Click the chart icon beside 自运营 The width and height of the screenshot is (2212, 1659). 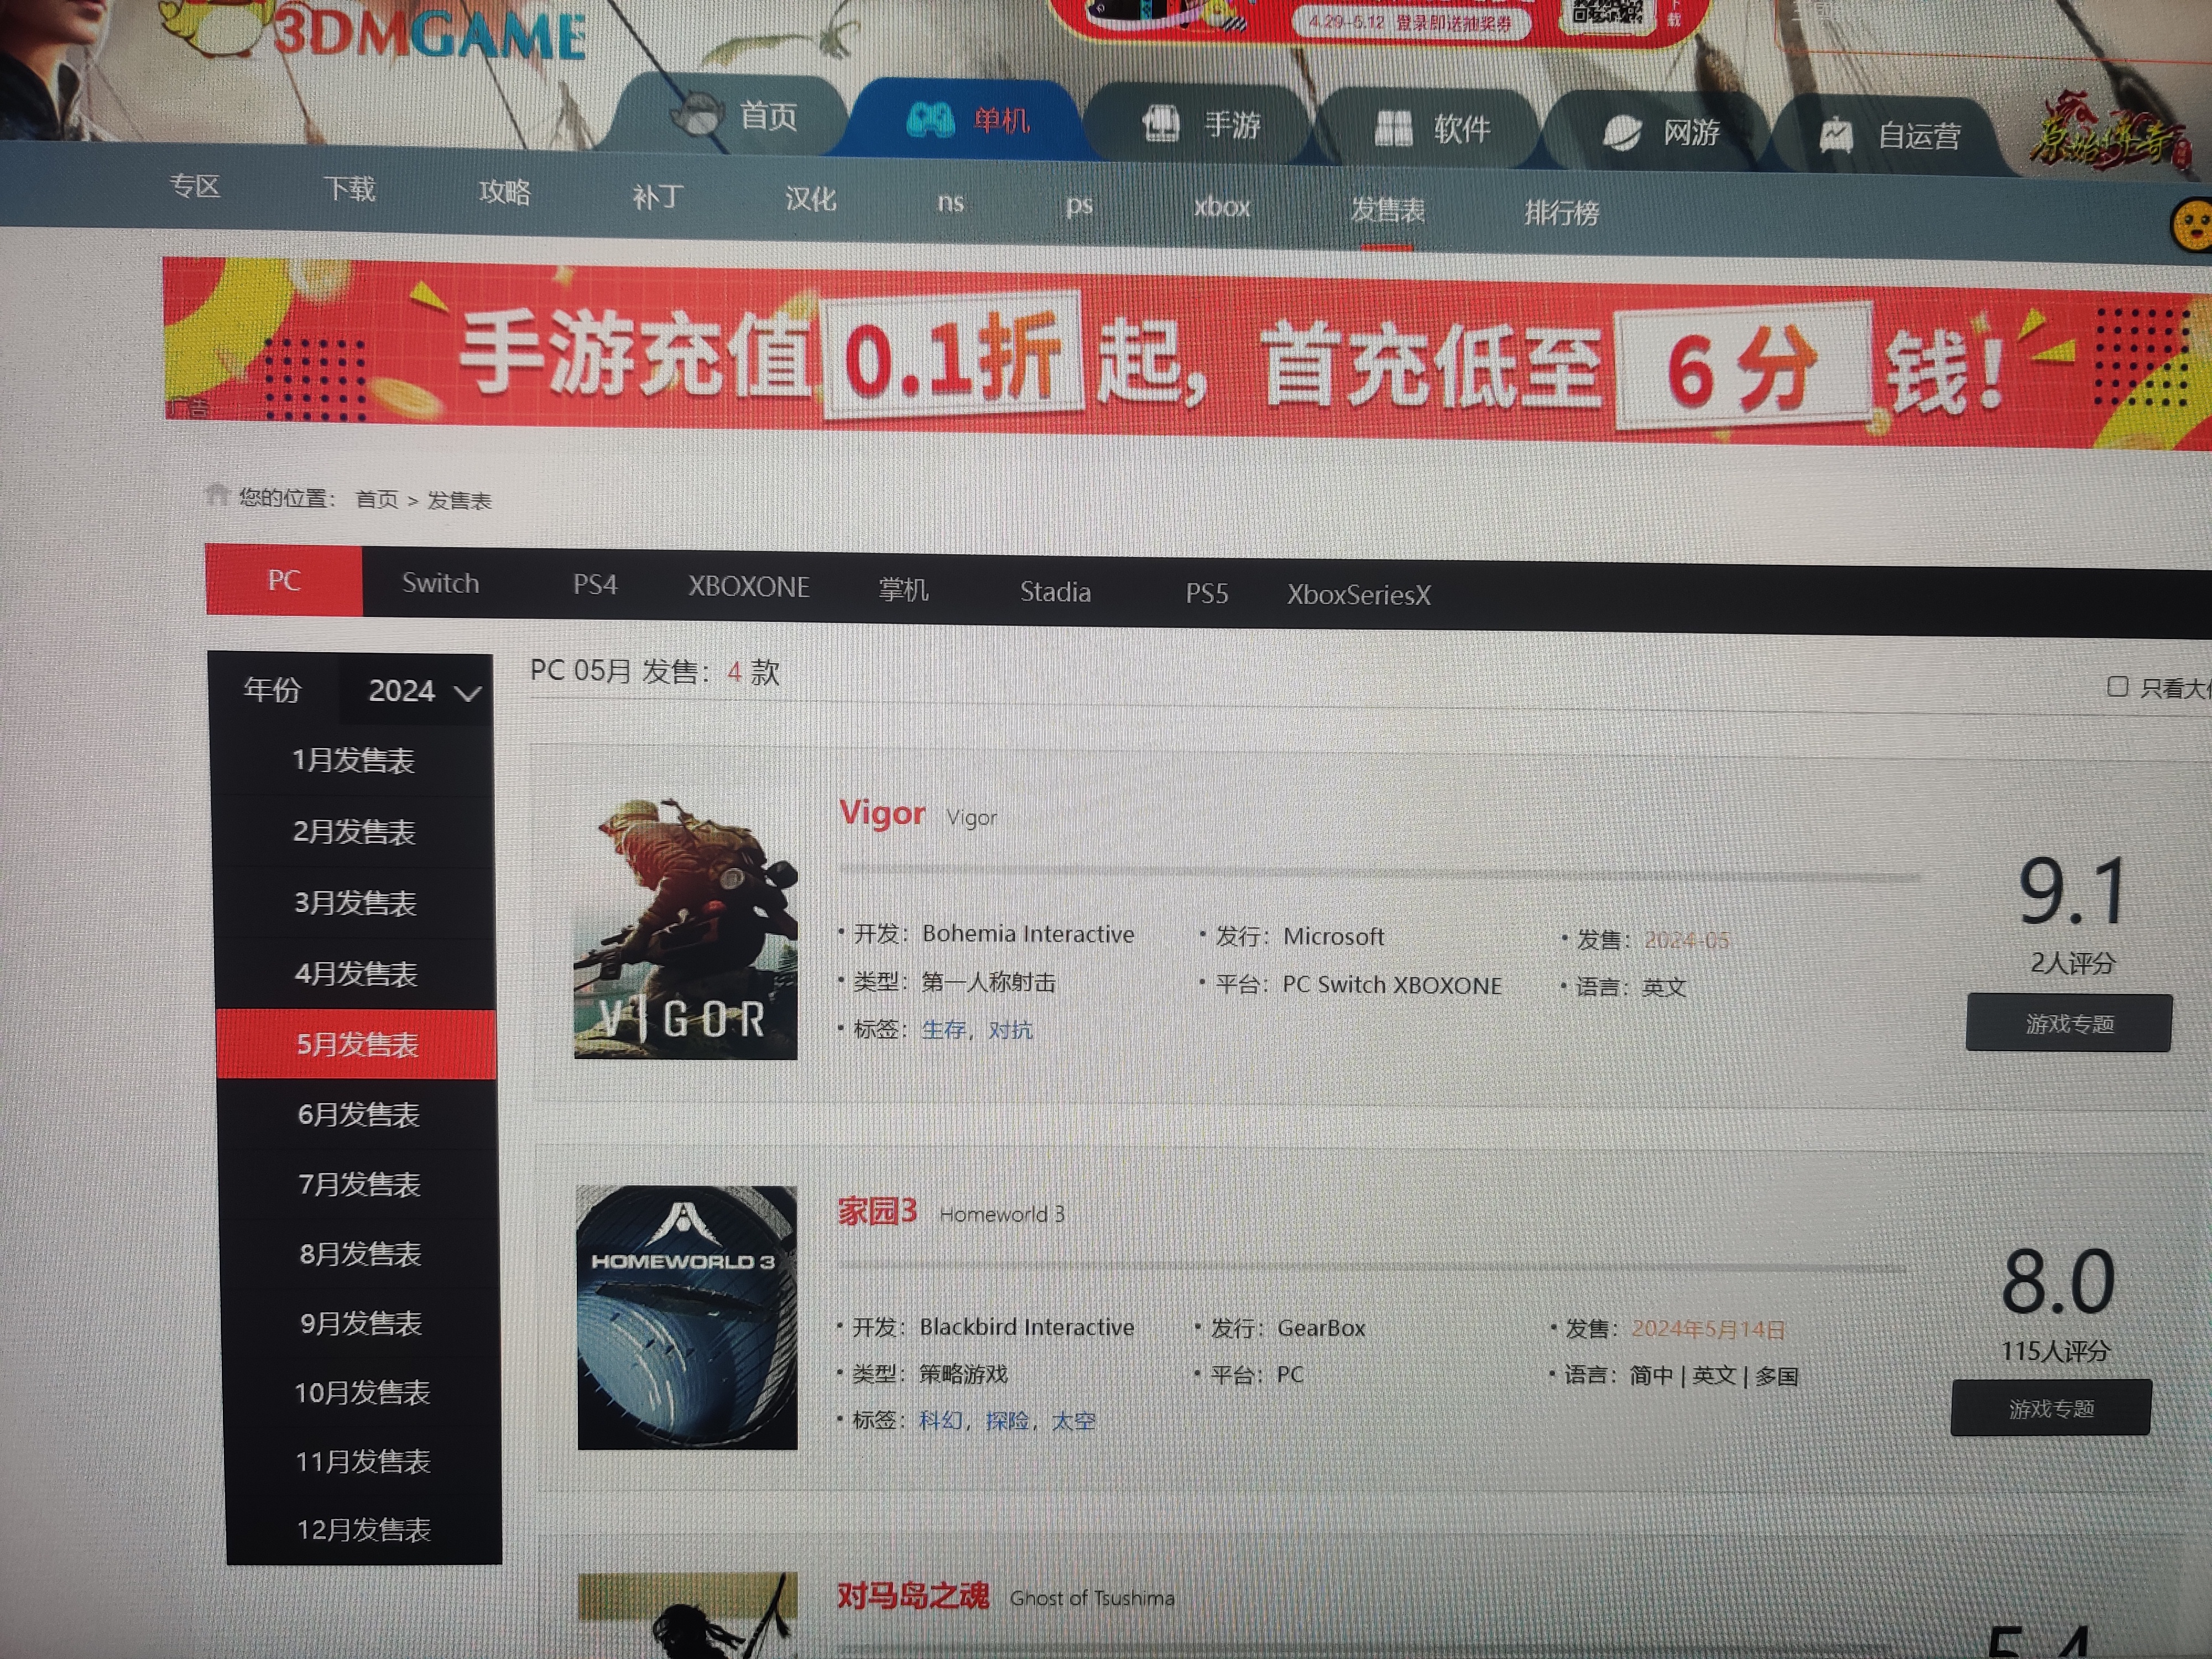(1836, 135)
